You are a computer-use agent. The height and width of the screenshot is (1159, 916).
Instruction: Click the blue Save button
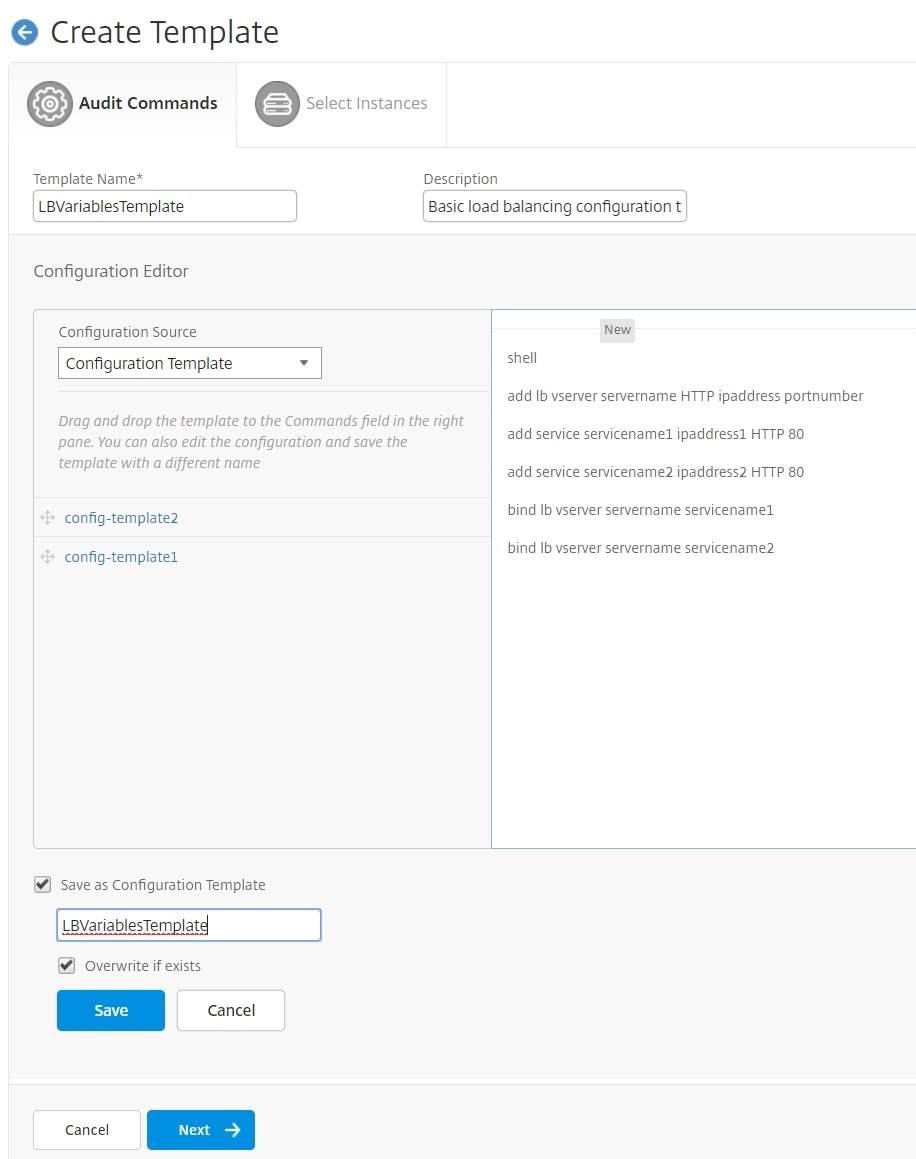tap(111, 1010)
